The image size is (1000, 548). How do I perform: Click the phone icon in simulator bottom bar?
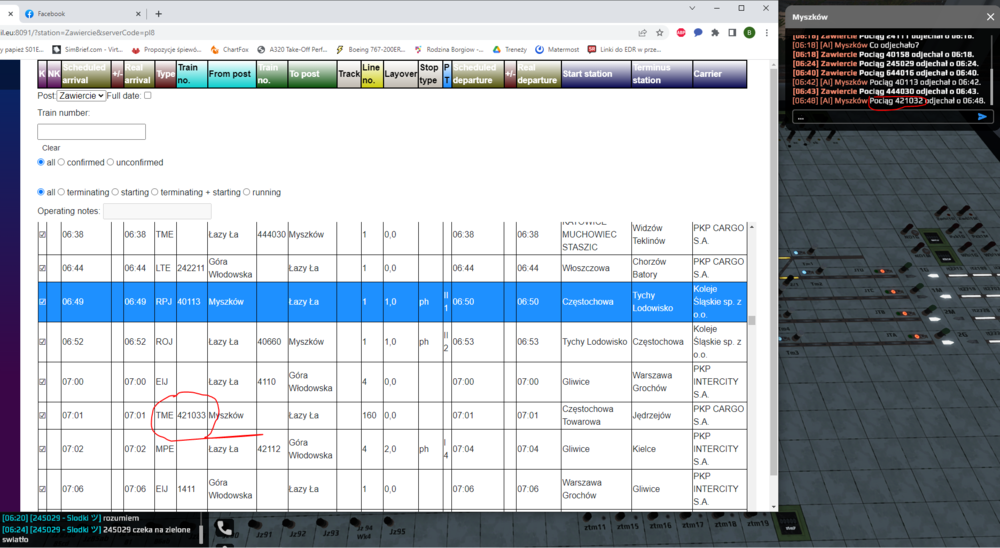pyautogui.click(x=224, y=529)
